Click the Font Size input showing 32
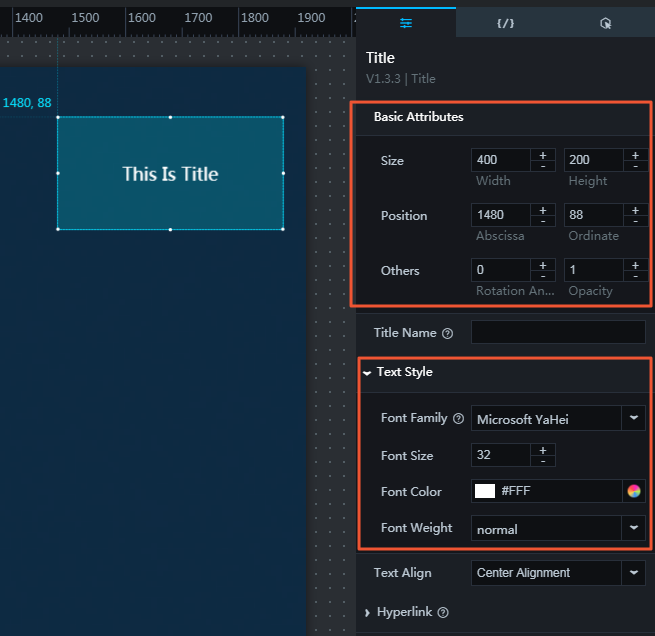Viewport: 655px width, 636px height. click(x=501, y=455)
